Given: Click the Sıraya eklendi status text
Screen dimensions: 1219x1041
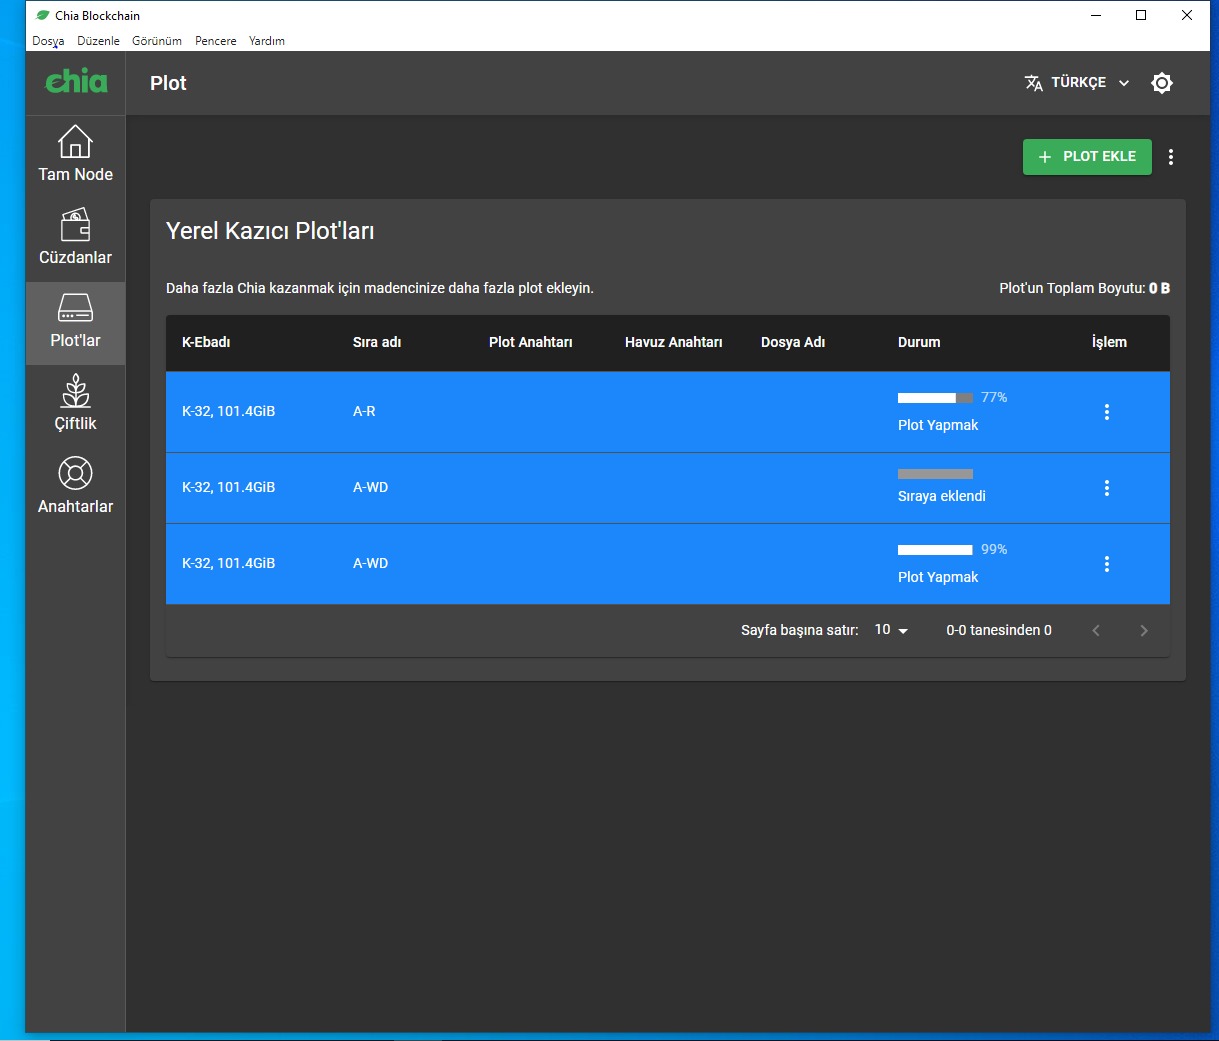Looking at the screenshot, I should [942, 496].
